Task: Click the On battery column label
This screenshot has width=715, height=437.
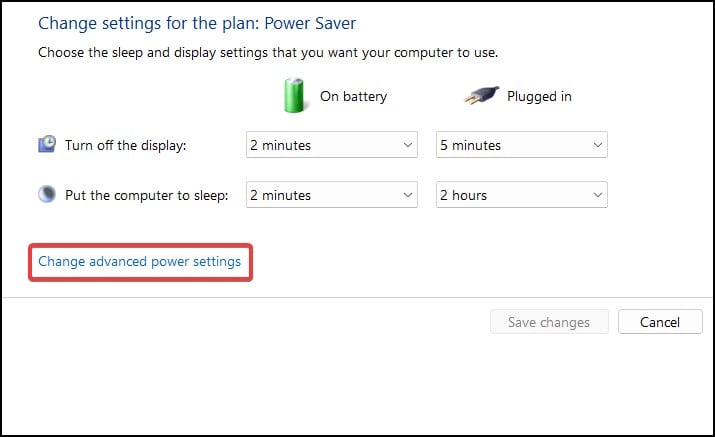Action: pyautogui.click(x=353, y=96)
